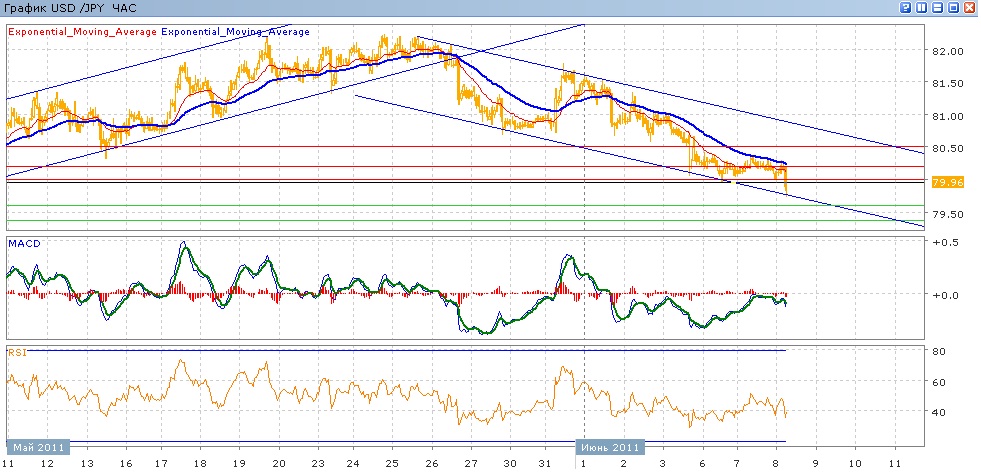Click the horizontal split window layout icon
This screenshot has height=474, width=981.
click(937, 8)
